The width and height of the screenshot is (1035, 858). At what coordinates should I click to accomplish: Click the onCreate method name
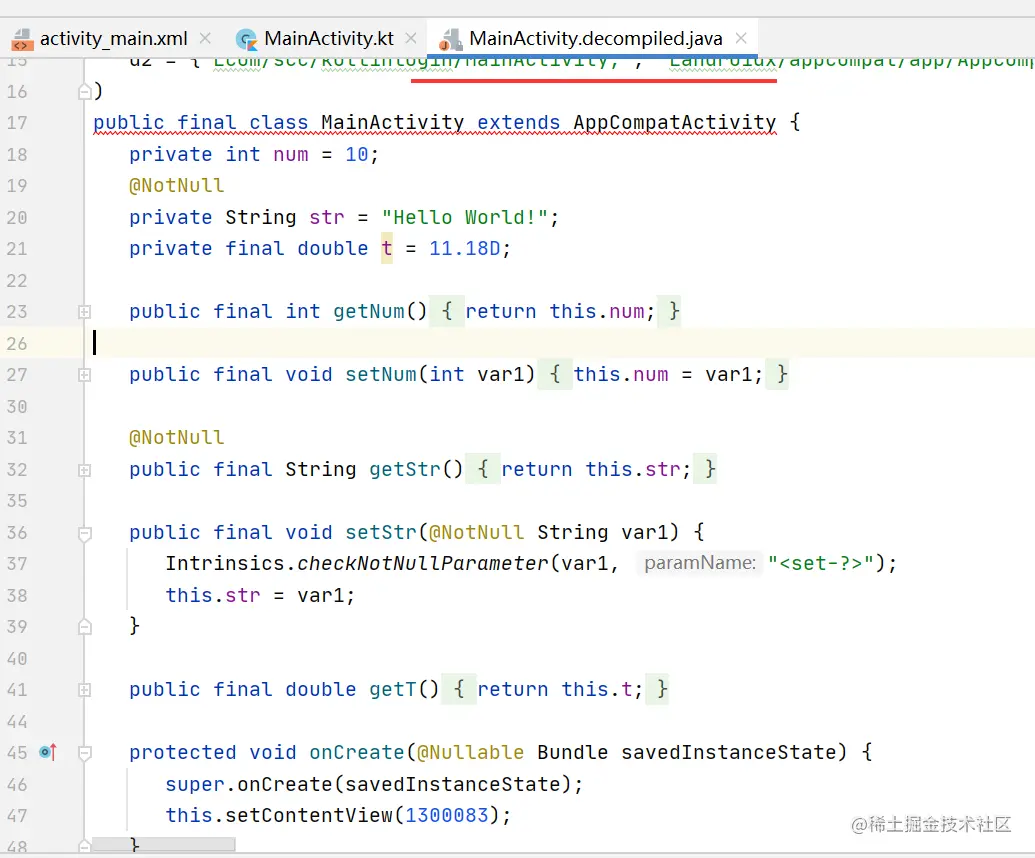coord(356,752)
